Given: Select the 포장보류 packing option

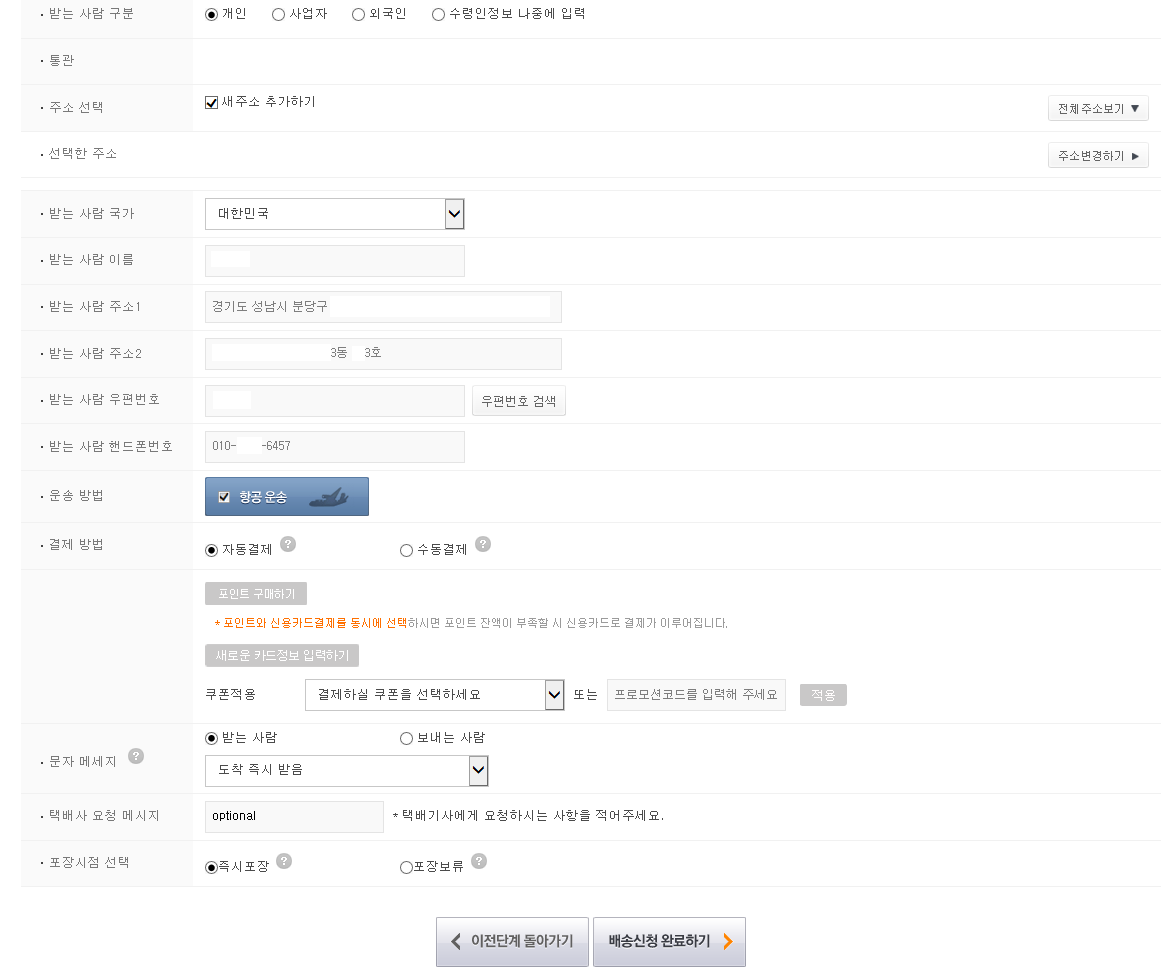Looking at the screenshot, I should [406, 868].
